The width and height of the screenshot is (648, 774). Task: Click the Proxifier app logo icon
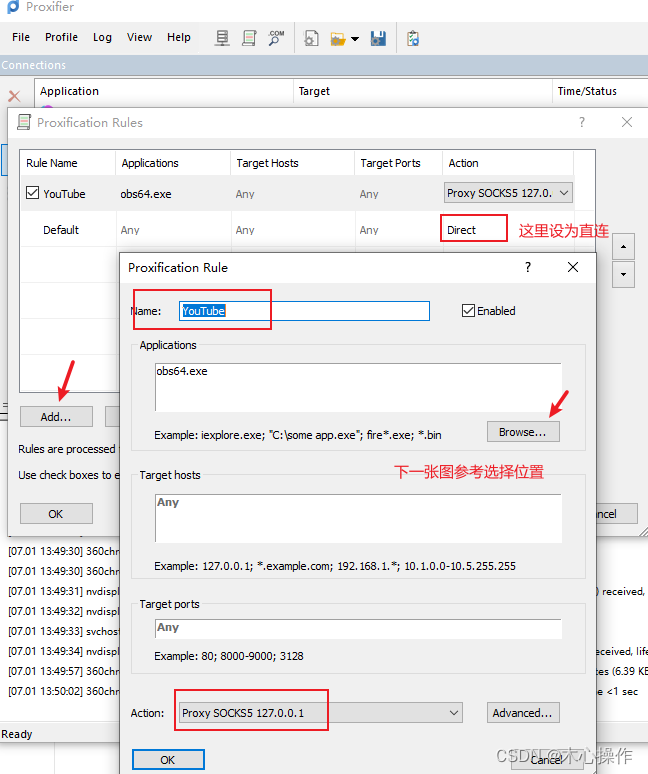point(13,6)
